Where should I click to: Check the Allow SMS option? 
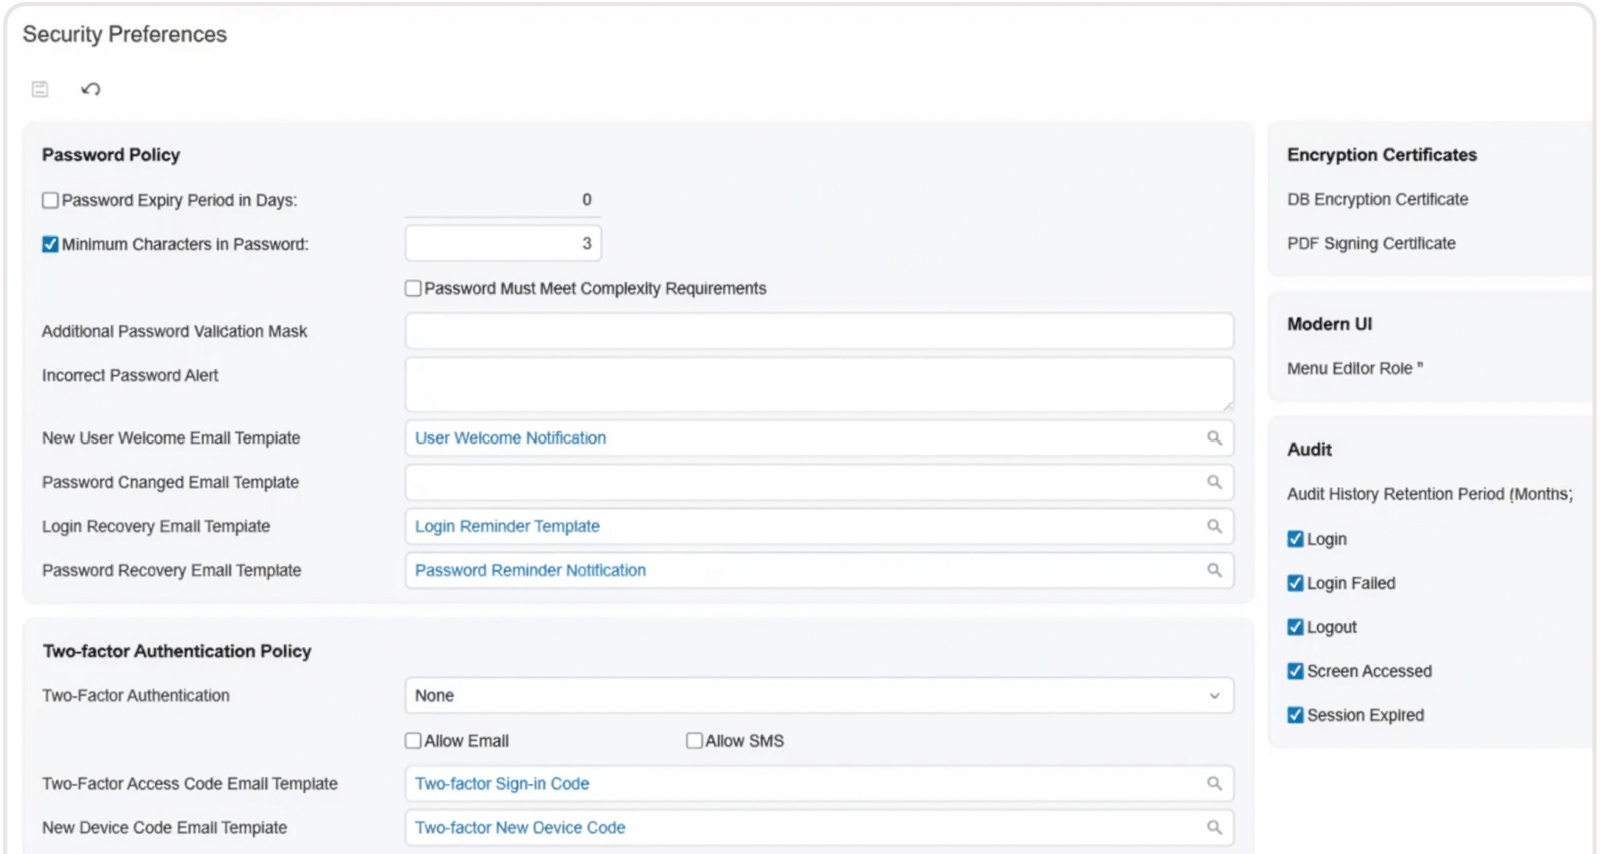[x=694, y=741]
